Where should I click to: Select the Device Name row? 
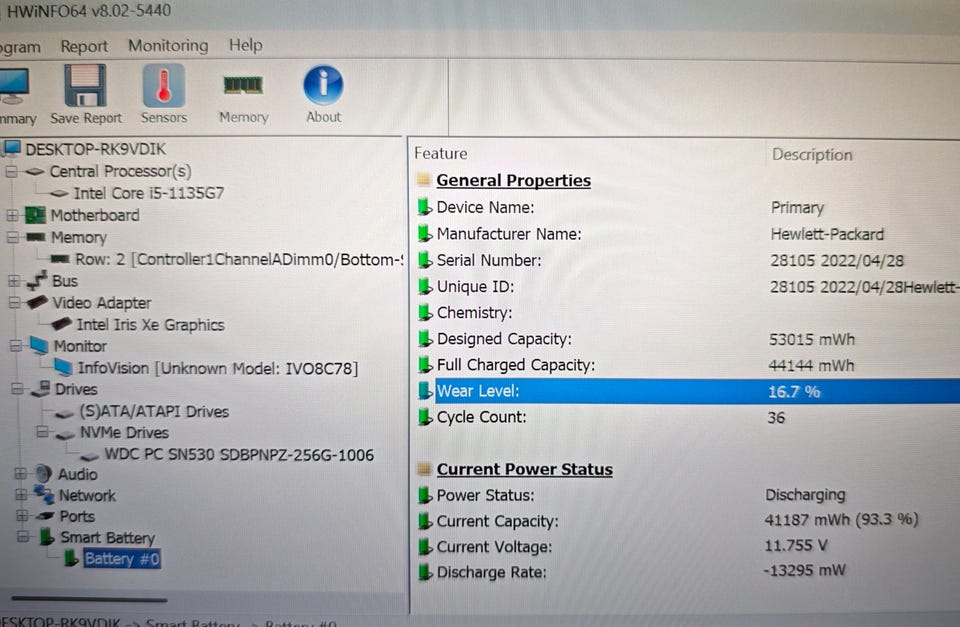[687, 208]
